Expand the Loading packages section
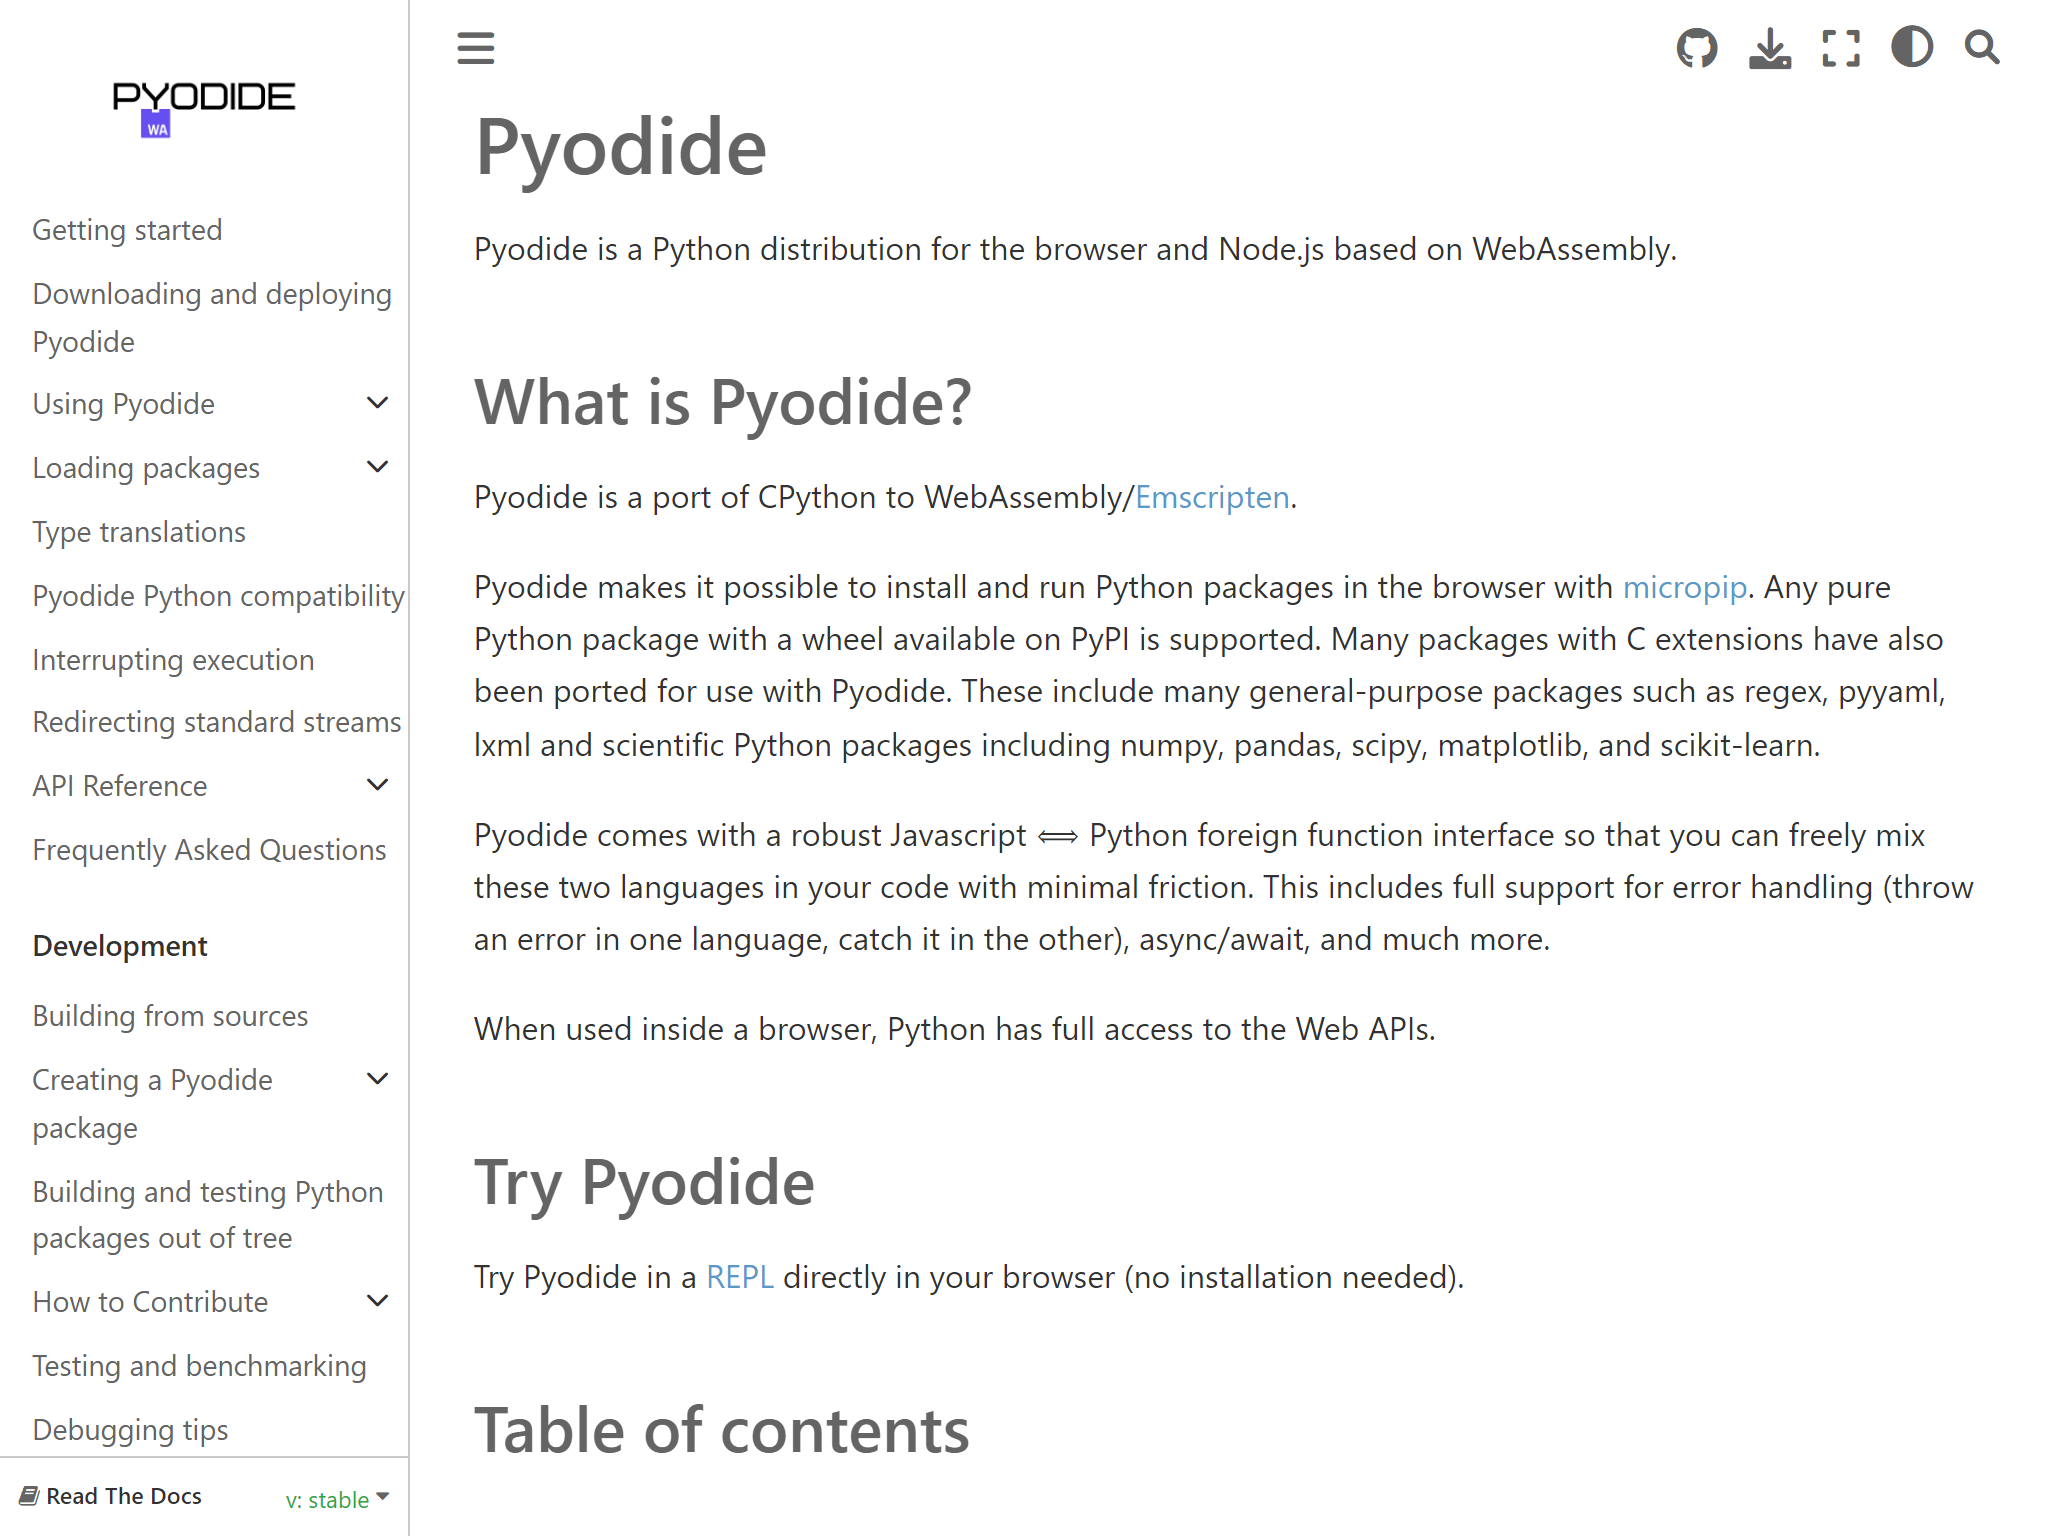This screenshot has height=1536, width=2048. pyautogui.click(x=377, y=466)
